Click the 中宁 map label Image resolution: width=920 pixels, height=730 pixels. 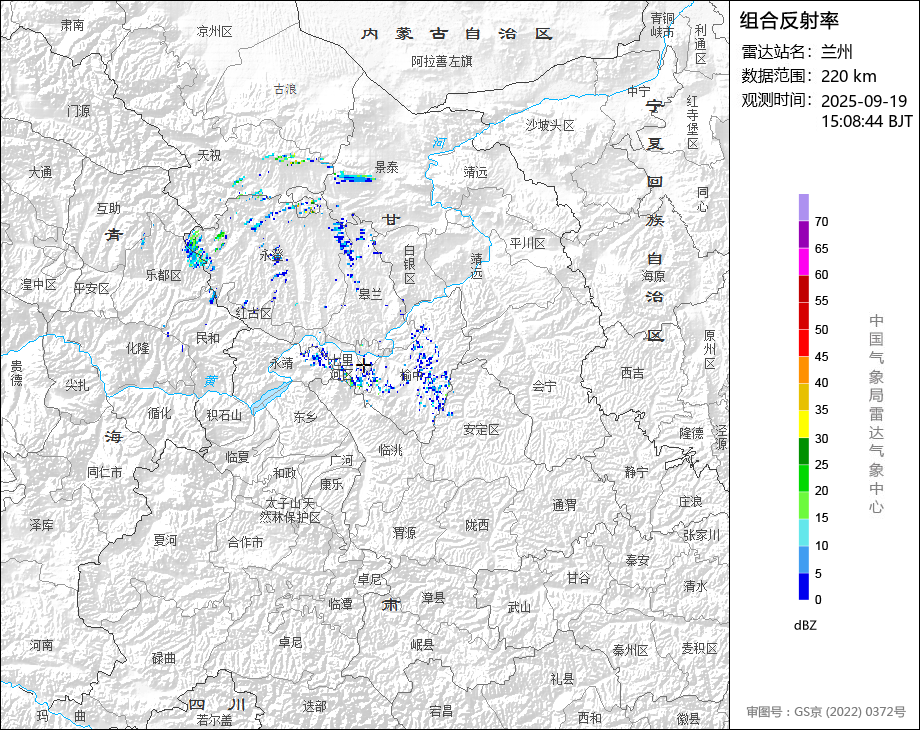point(638,91)
